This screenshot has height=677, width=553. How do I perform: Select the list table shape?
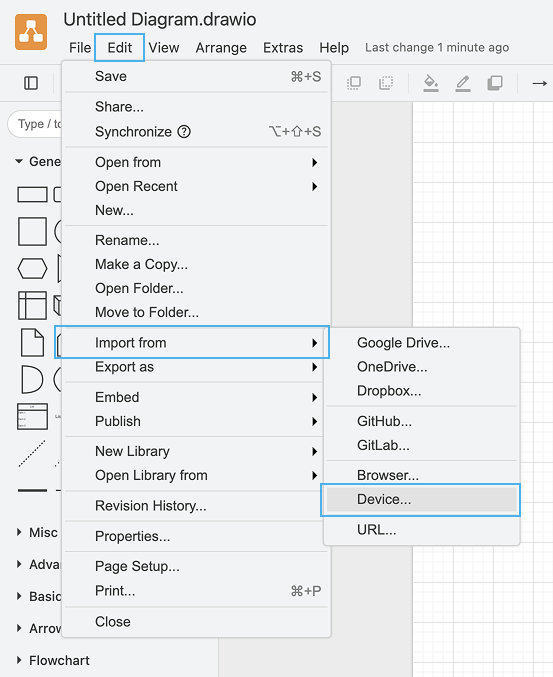click(32, 417)
